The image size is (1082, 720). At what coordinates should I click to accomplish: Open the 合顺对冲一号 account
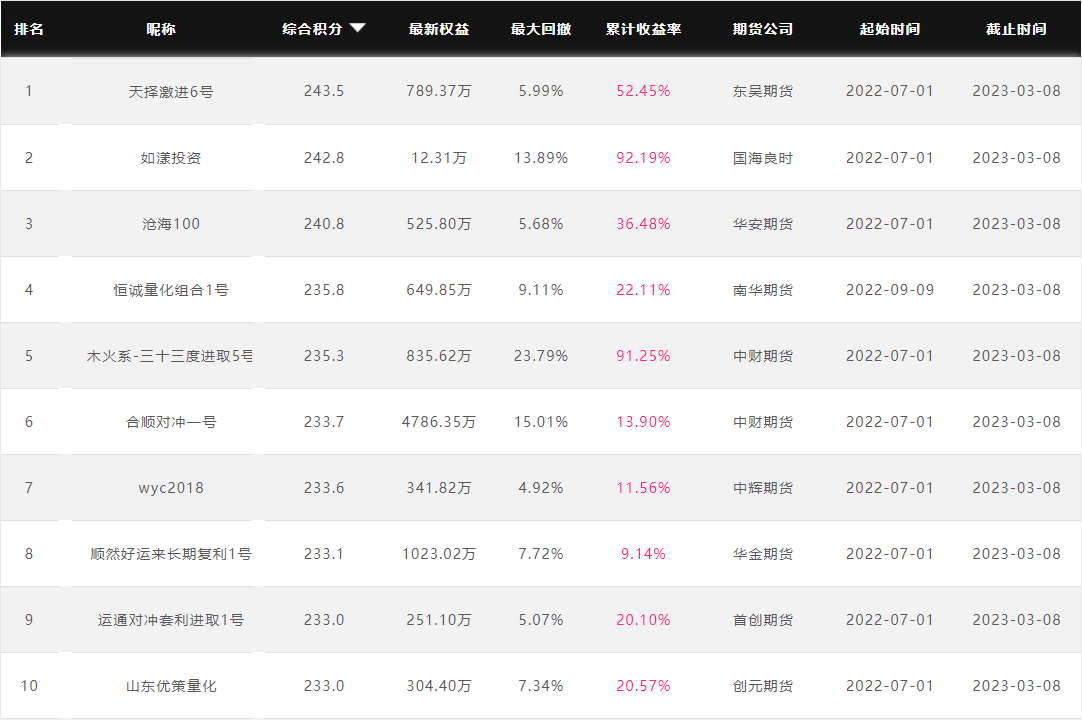pos(170,422)
